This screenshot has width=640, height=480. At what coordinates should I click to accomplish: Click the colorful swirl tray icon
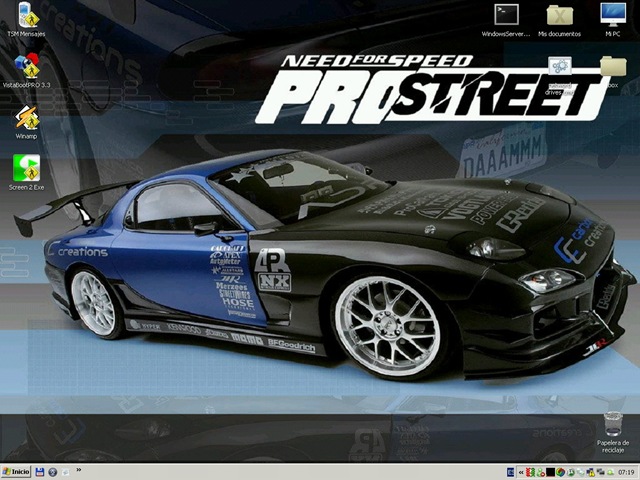(x=560, y=472)
